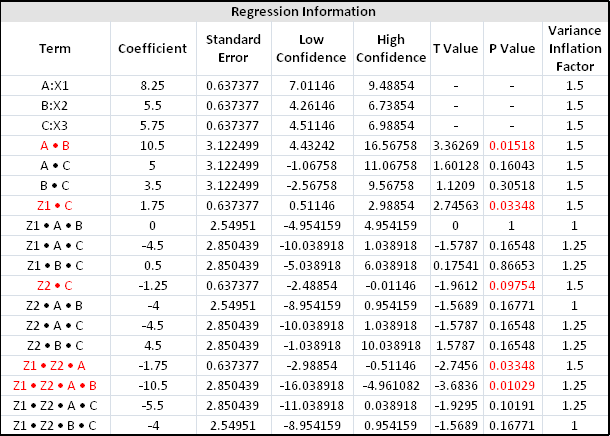Select the A:X1 term cell

coord(55,87)
